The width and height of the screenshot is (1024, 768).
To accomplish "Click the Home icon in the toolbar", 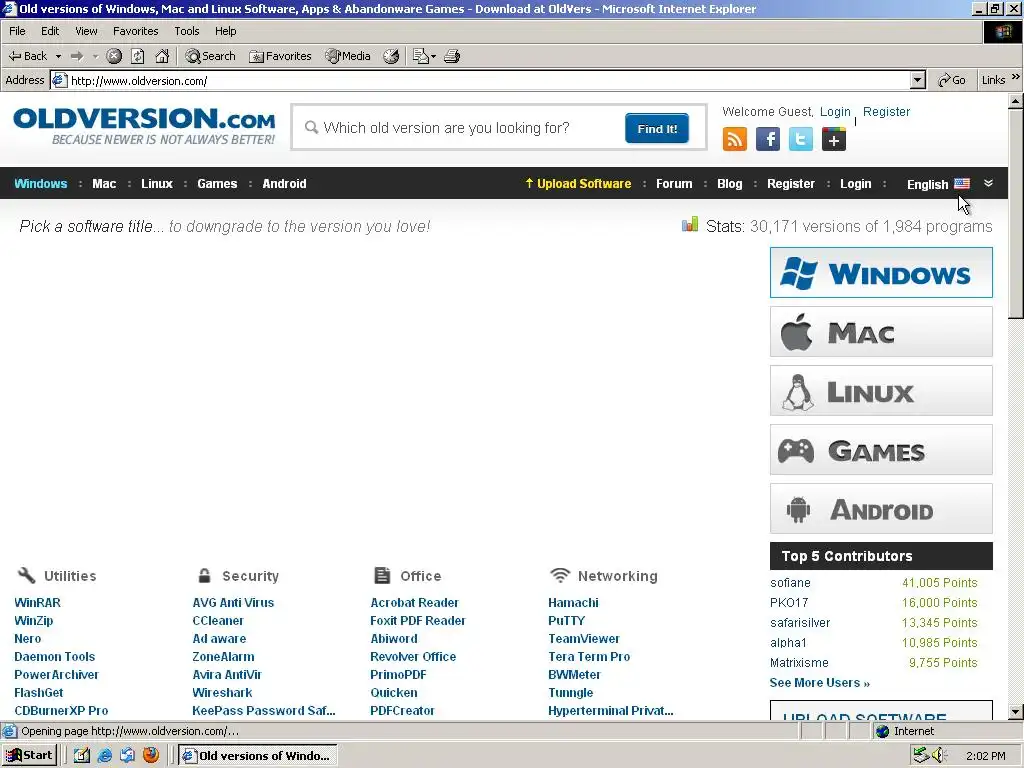I will [x=162, y=56].
